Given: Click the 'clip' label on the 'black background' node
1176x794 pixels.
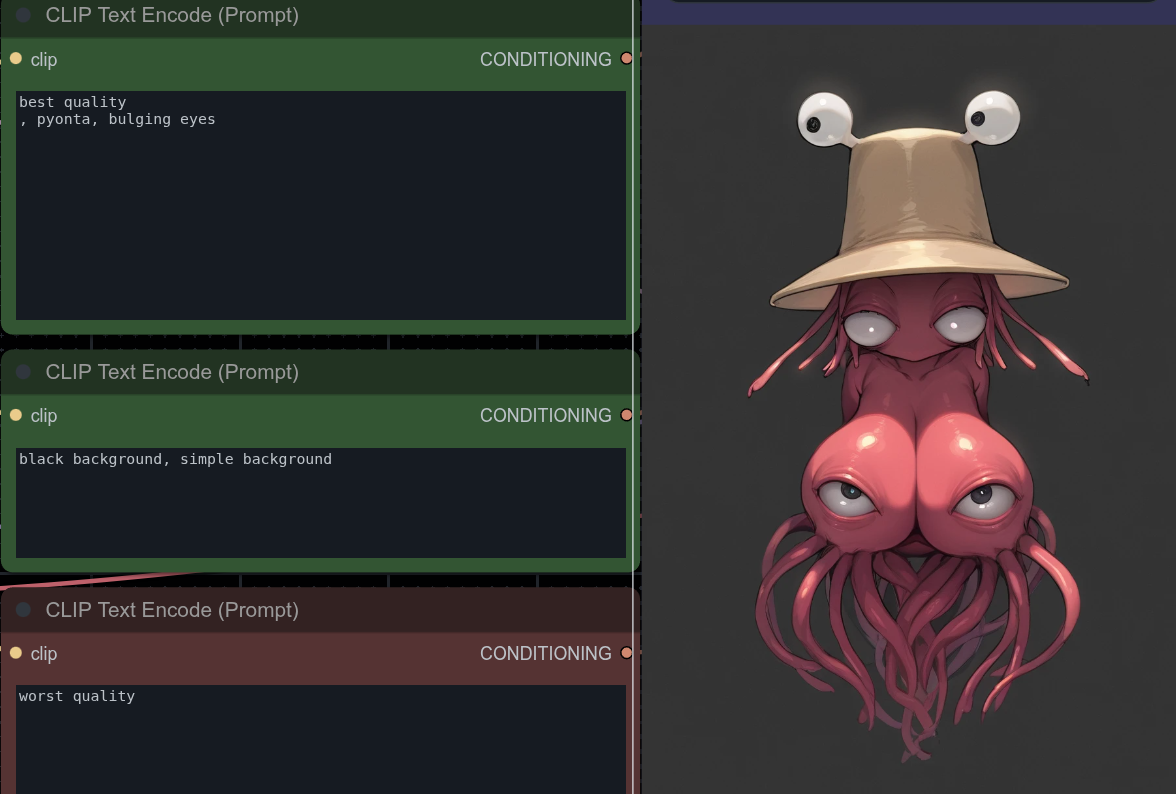Looking at the screenshot, I should click(44, 415).
